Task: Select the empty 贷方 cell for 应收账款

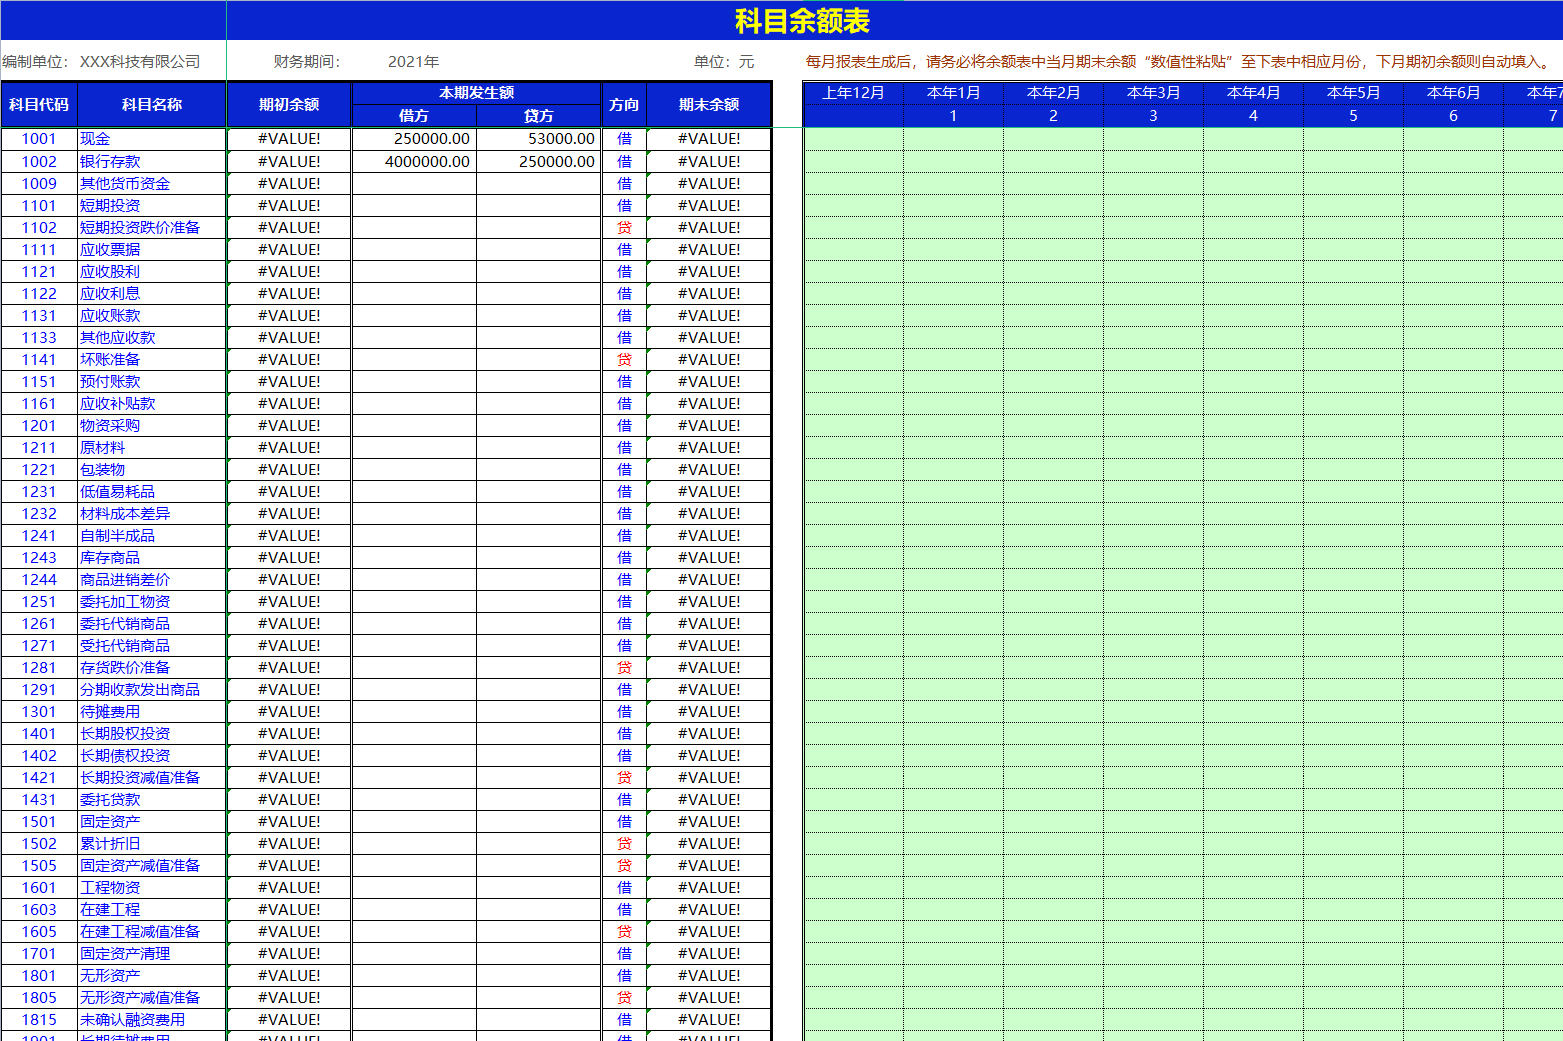Action: pyautogui.click(x=539, y=315)
